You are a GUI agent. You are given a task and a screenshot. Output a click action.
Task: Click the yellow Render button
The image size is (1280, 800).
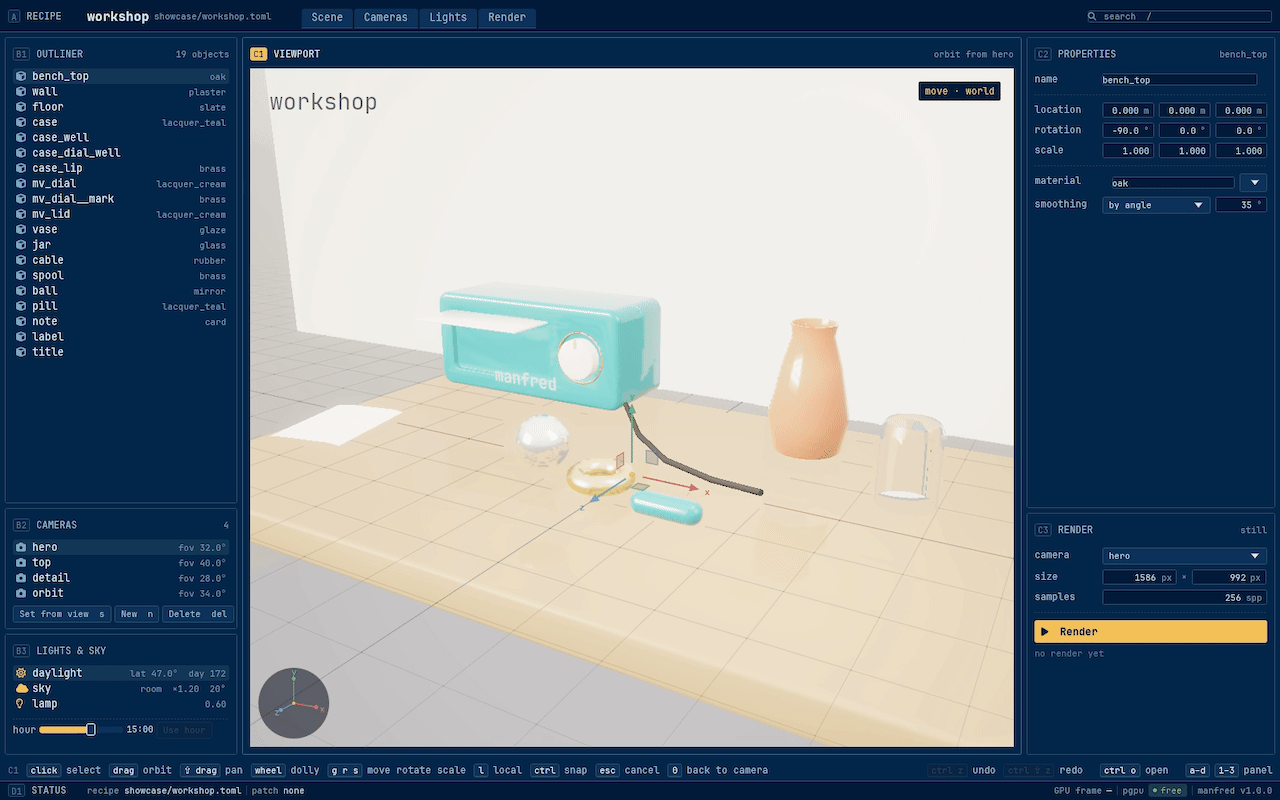[x=1150, y=632]
